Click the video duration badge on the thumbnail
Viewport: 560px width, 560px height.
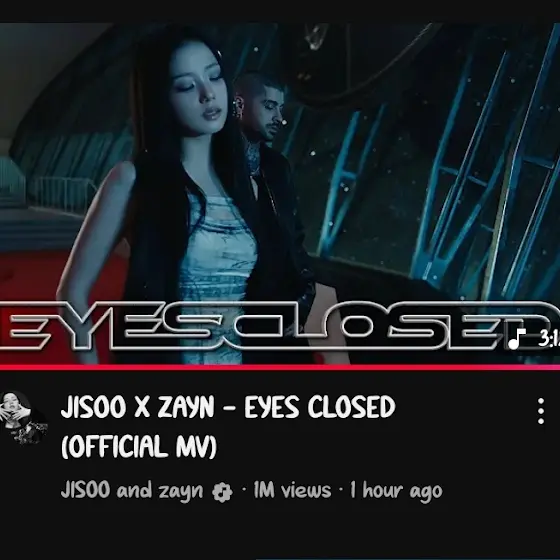click(x=532, y=338)
